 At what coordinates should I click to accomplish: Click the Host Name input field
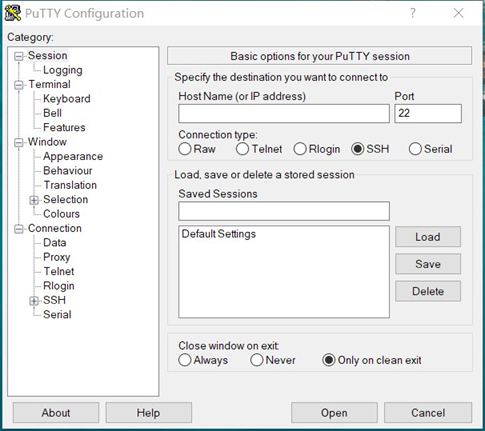click(284, 114)
